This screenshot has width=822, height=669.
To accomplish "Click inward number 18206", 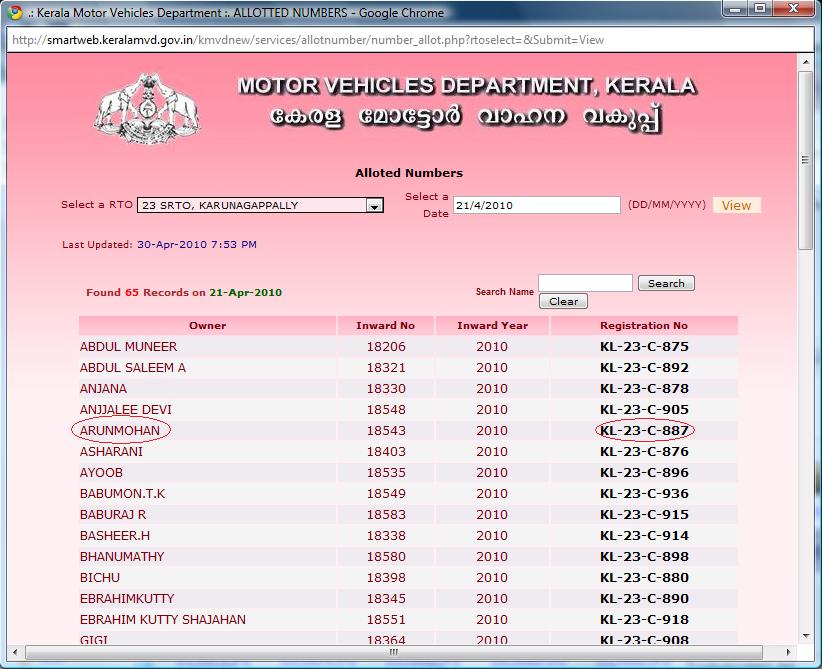I will click(386, 347).
